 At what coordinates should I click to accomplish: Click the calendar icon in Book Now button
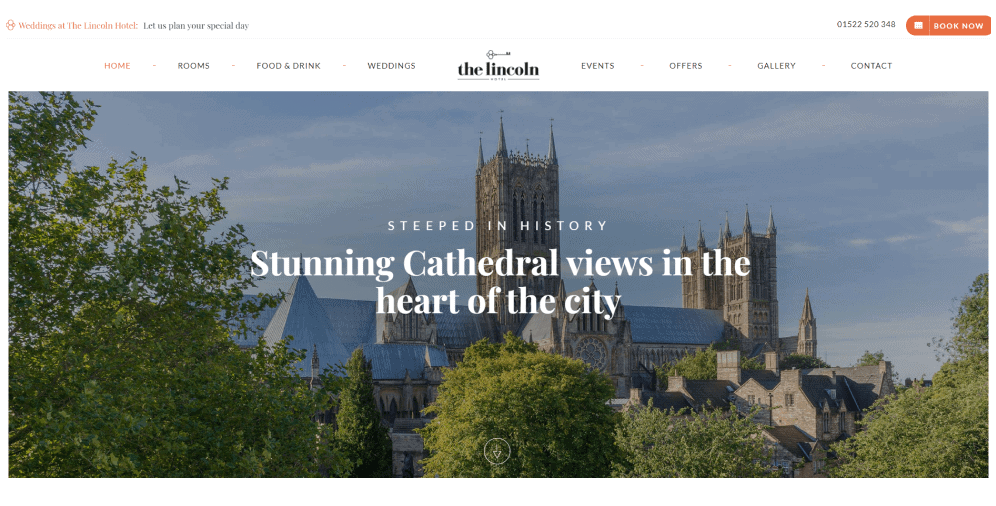918,25
